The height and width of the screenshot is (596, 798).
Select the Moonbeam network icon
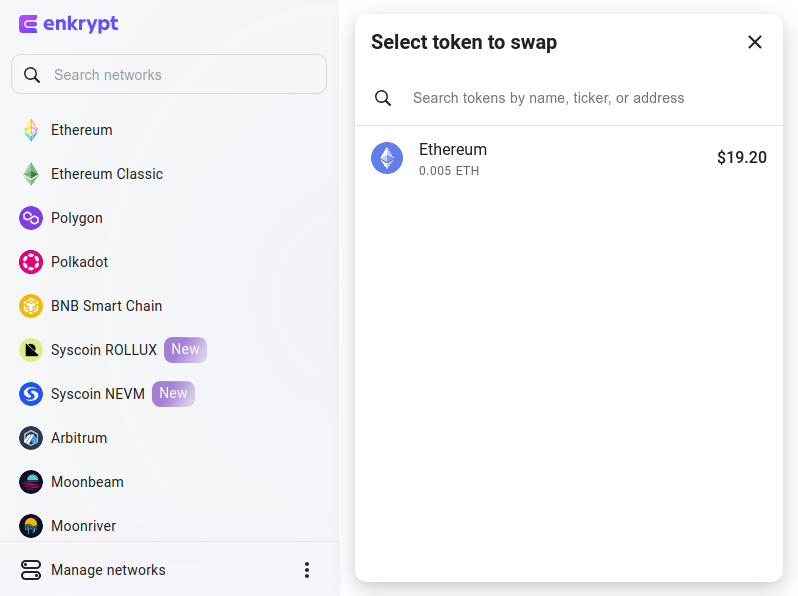(31, 482)
